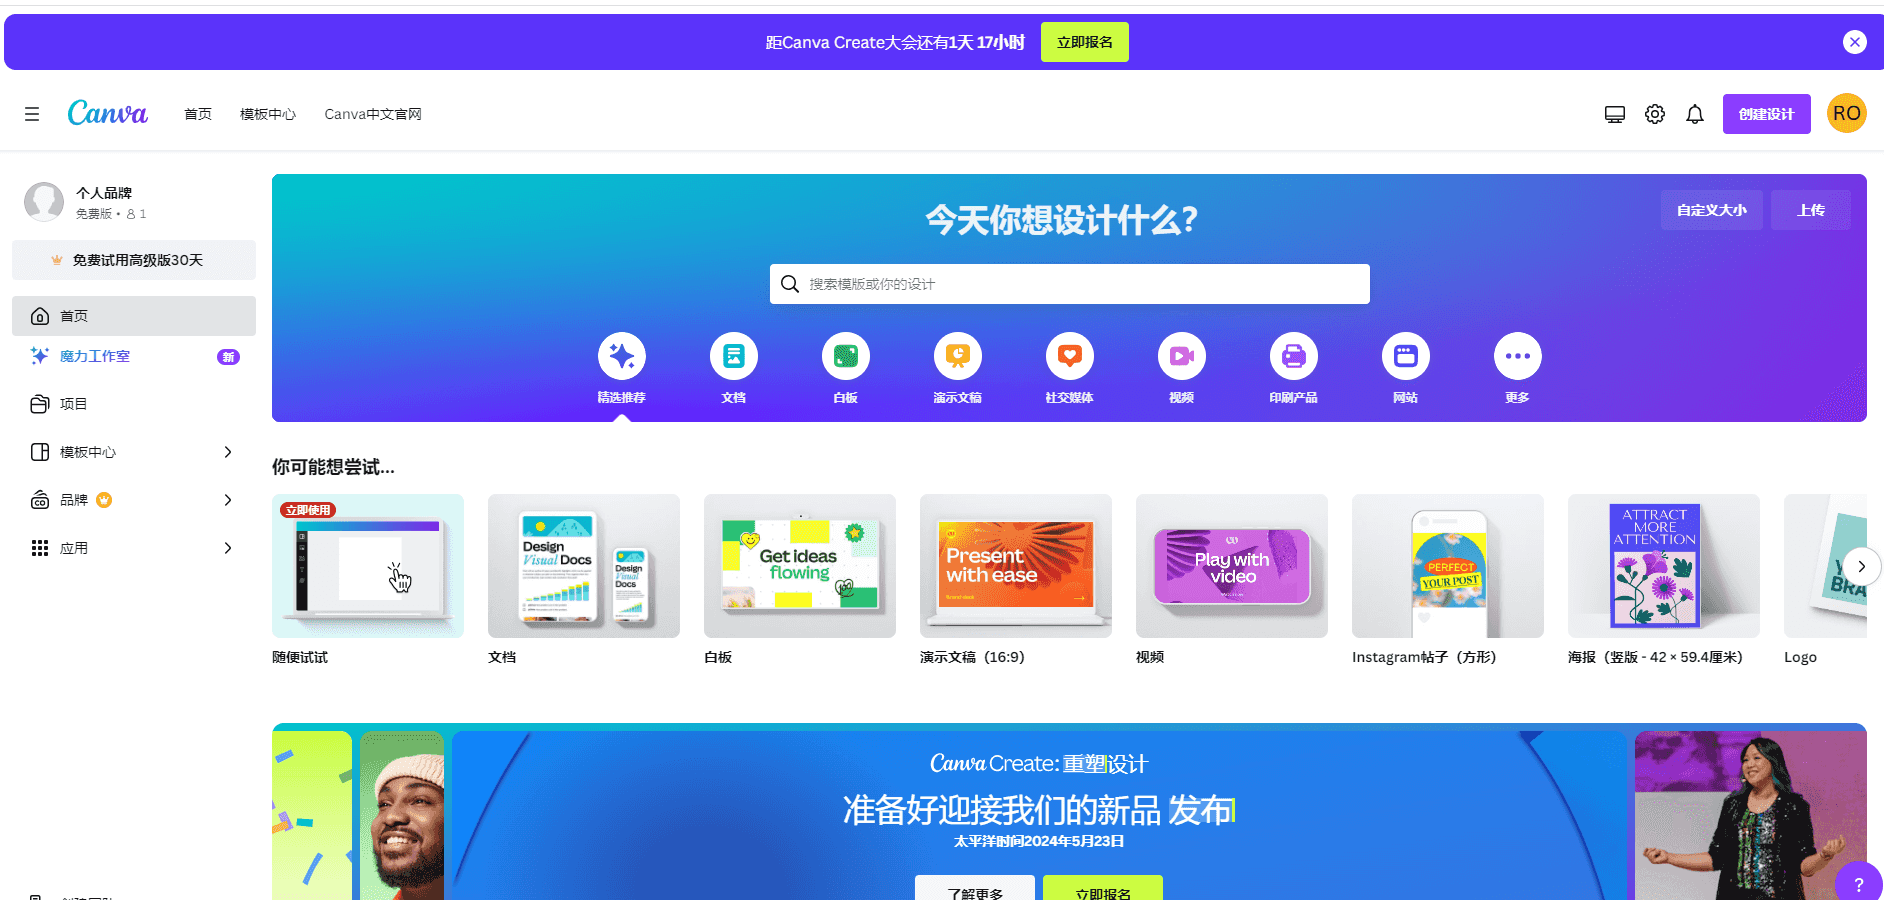Open the 个人品牌 profile avatar

tap(44, 201)
